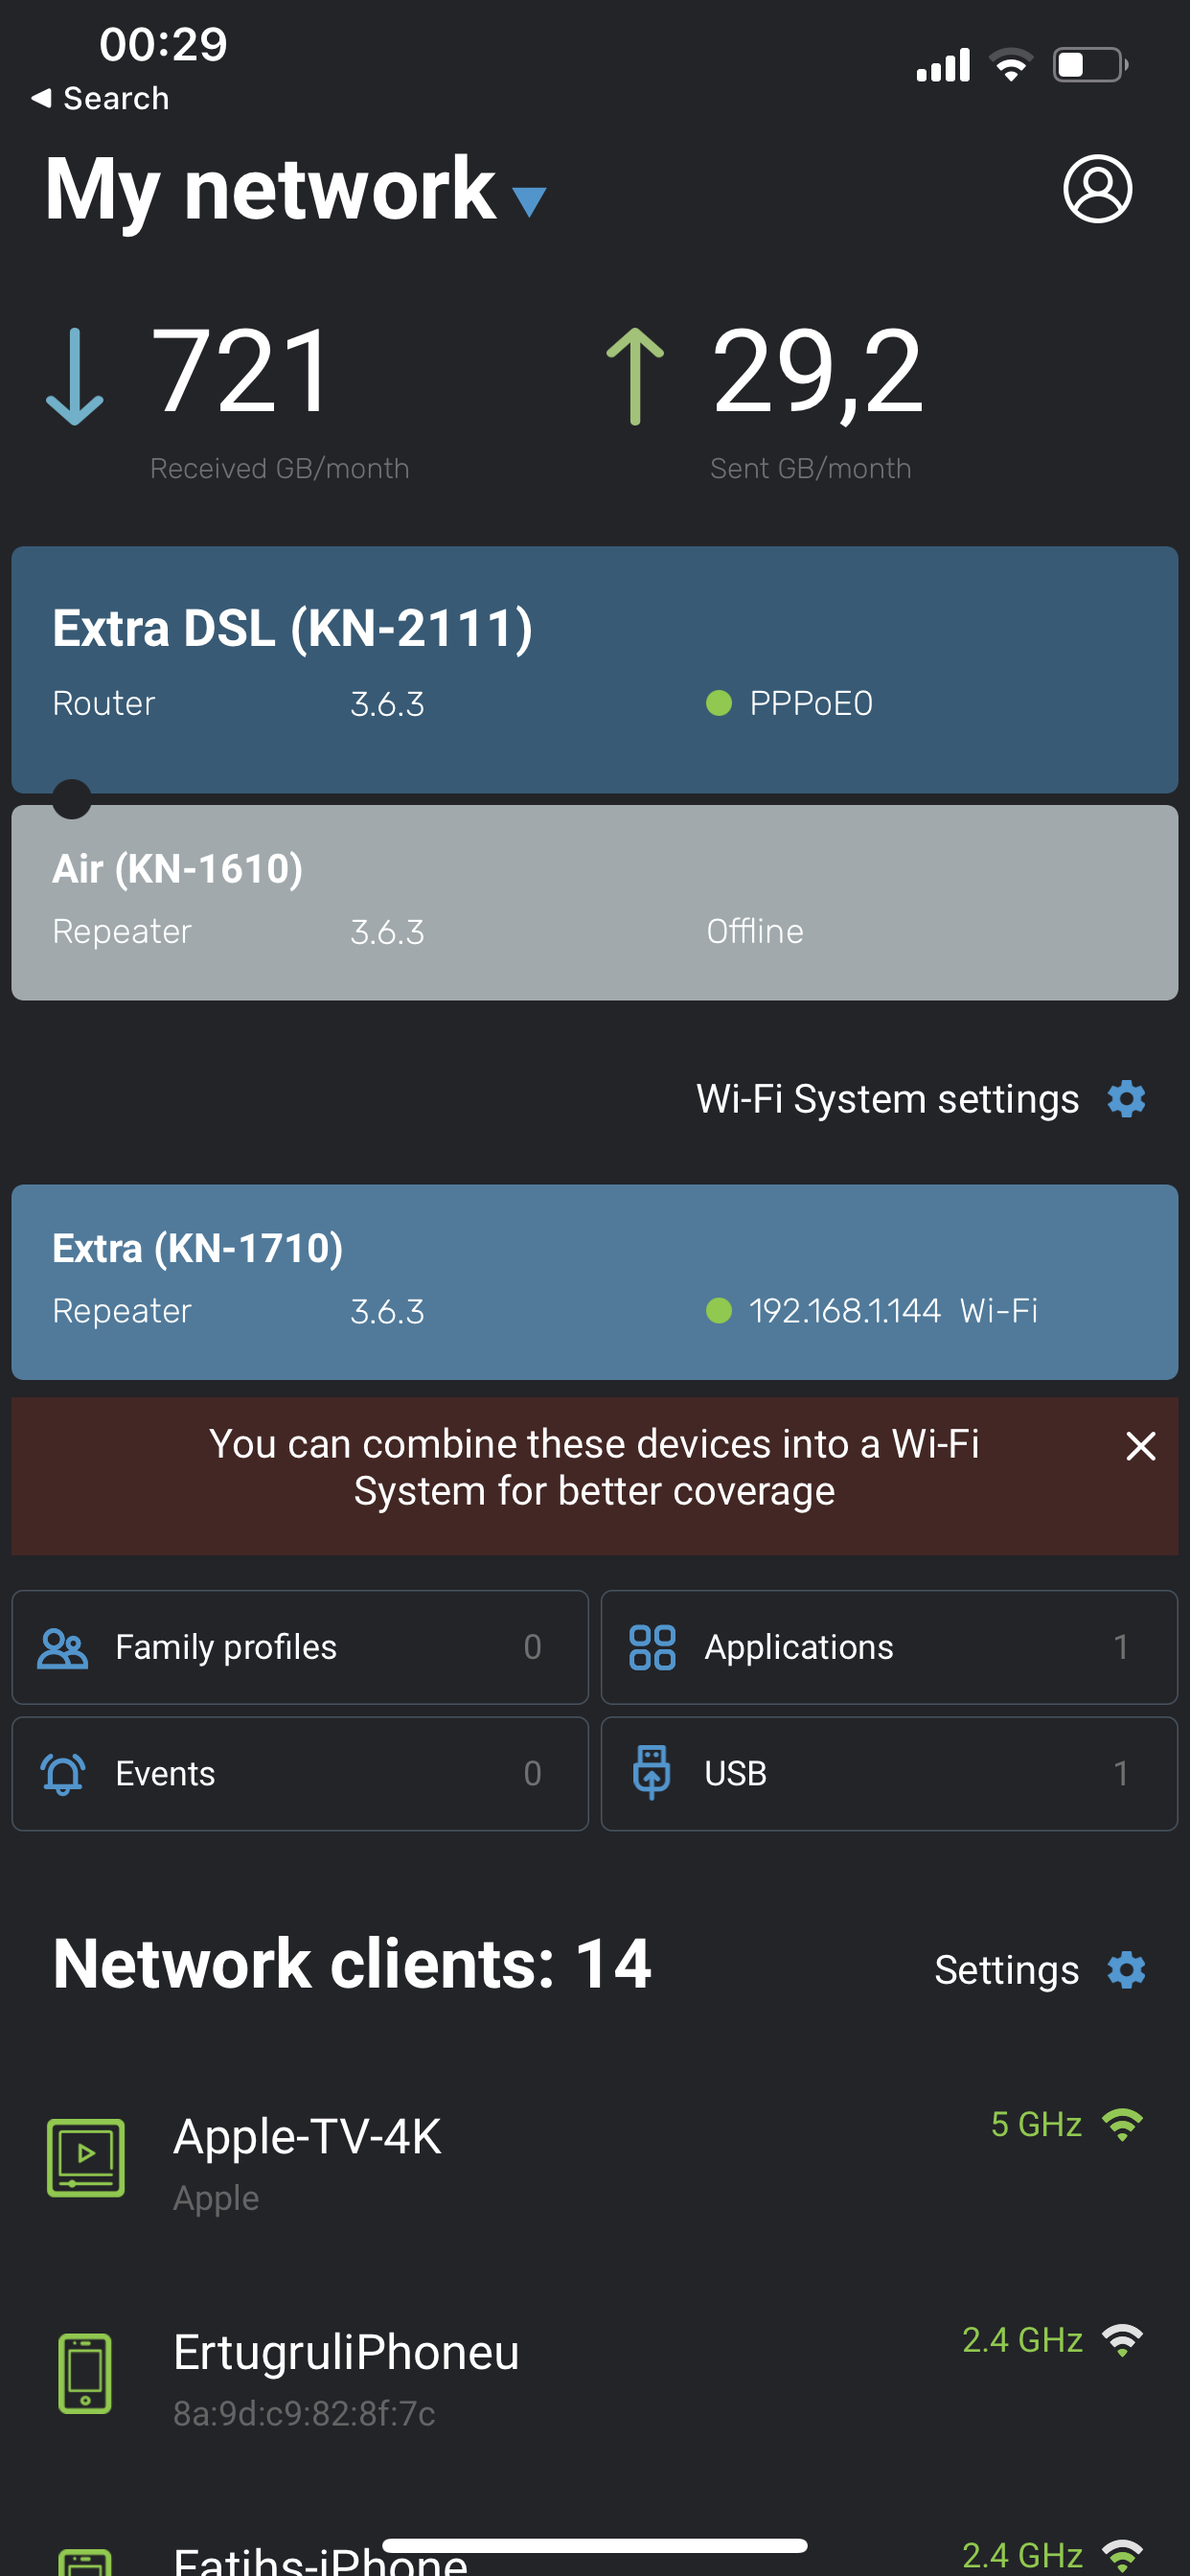Viewport: 1190px width, 2576px height.
Task: Open the Extra (KN-1710) repeater card
Action: click(594, 1282)
